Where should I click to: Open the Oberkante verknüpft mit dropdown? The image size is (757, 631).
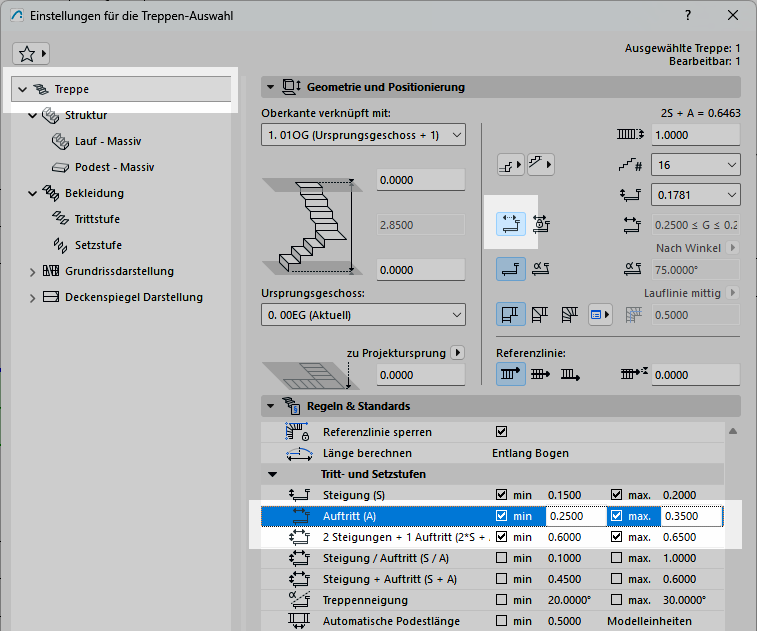tap(363, 135)
